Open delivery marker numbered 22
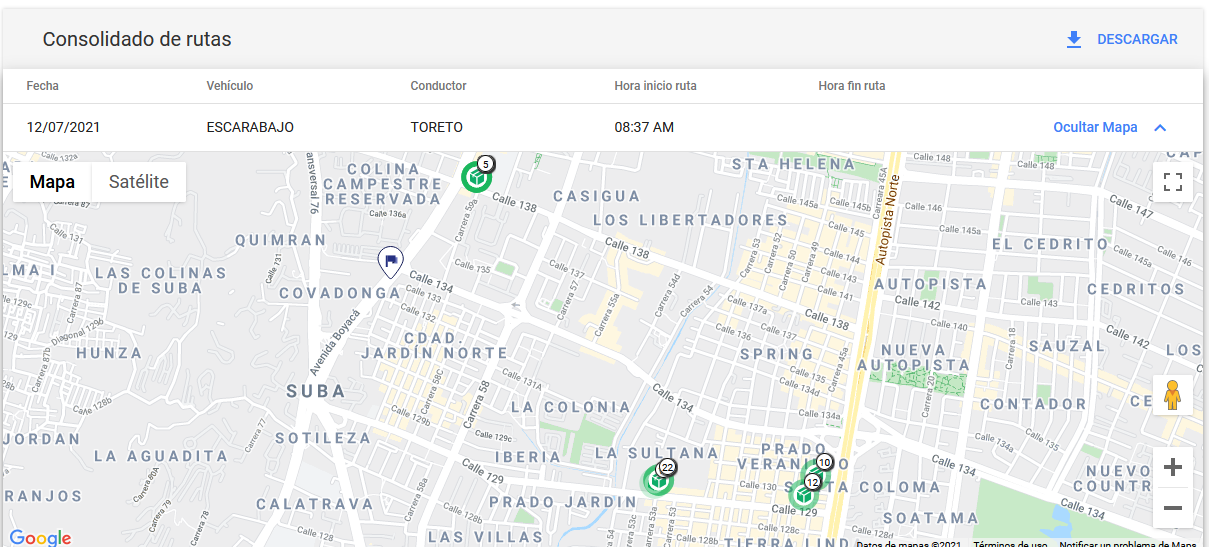 tap(657, 481)
